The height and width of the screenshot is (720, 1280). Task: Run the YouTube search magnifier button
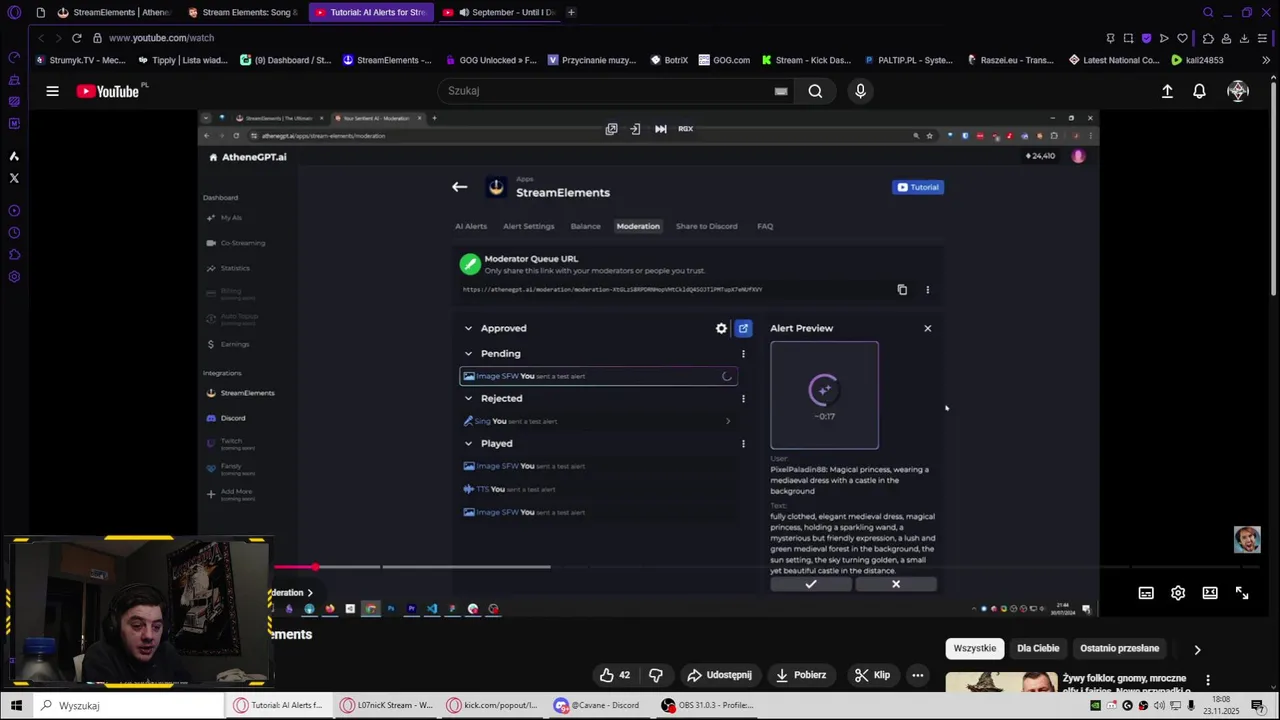(x=815, y=91)
